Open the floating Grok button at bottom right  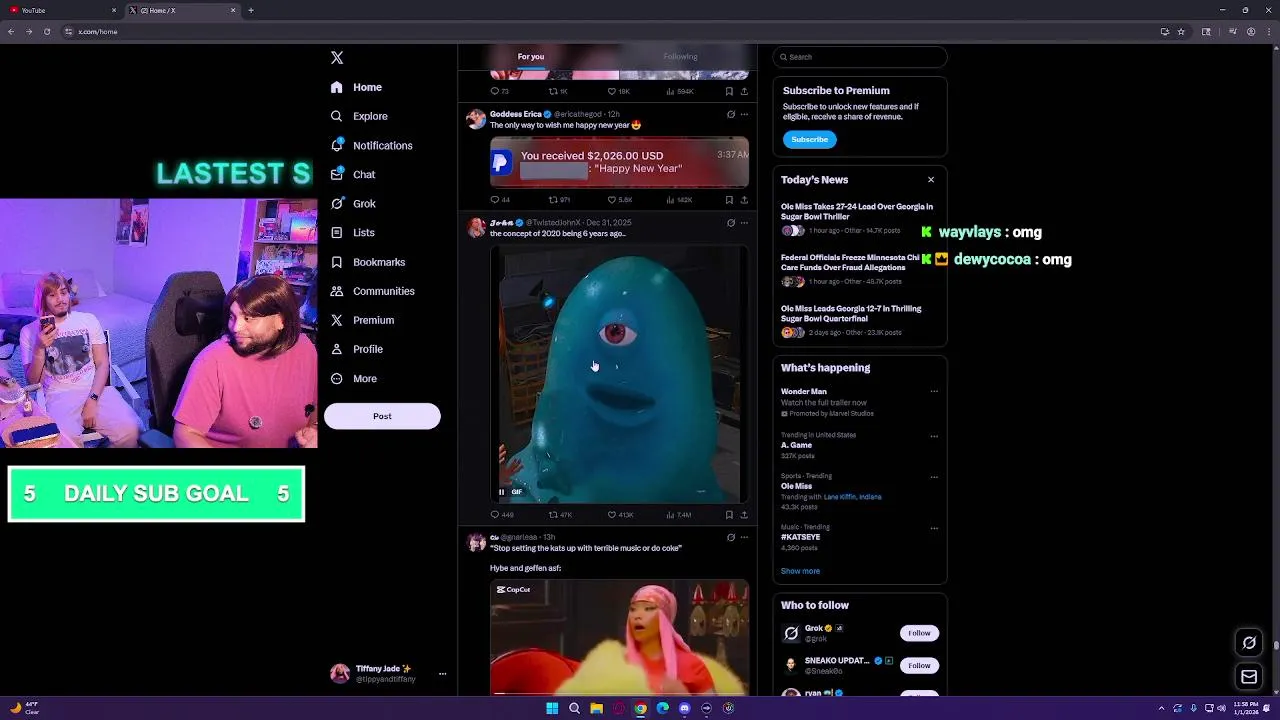tap(1249, 643)
